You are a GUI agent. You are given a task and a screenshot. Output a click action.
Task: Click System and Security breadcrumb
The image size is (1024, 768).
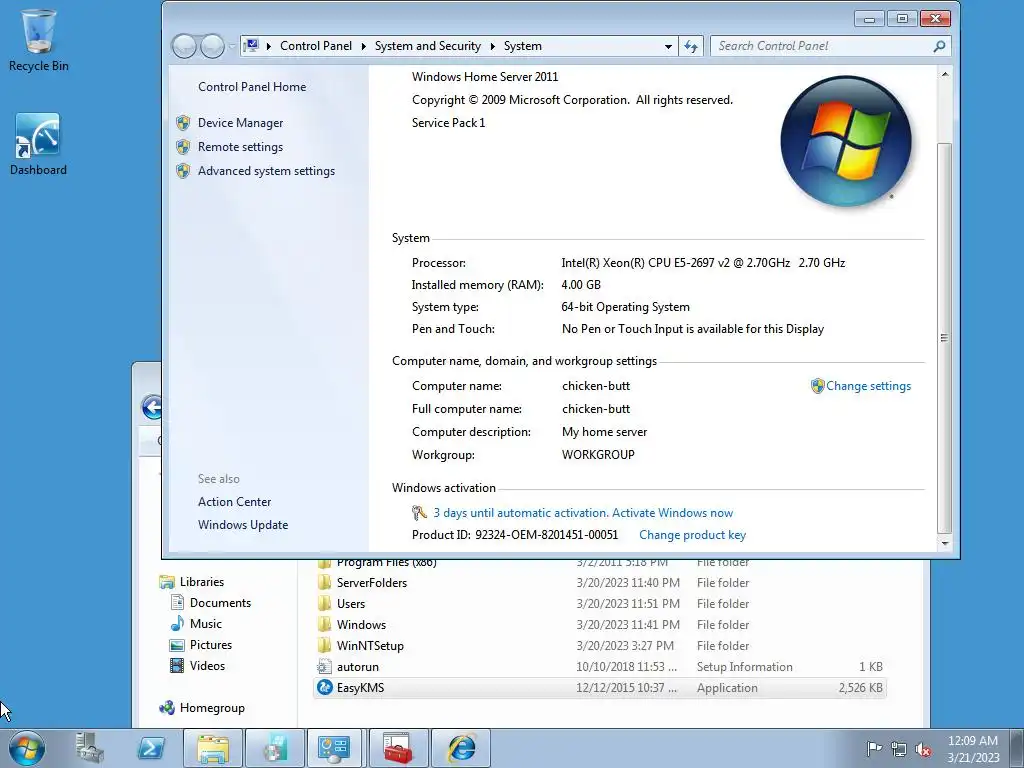(428, 46)
